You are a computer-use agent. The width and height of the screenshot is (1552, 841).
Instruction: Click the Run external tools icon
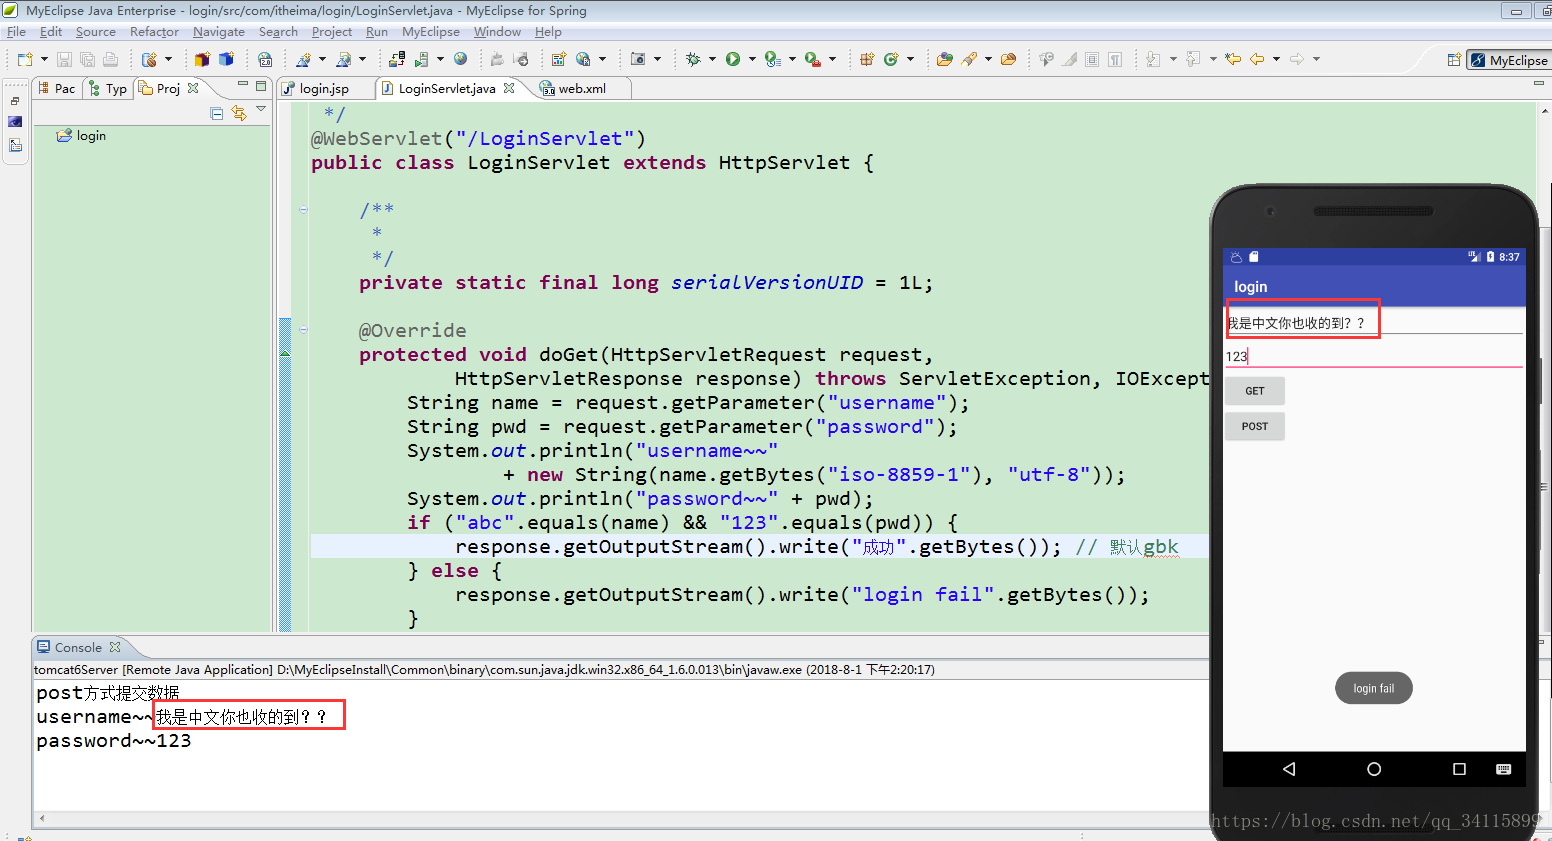coord(813,60)
